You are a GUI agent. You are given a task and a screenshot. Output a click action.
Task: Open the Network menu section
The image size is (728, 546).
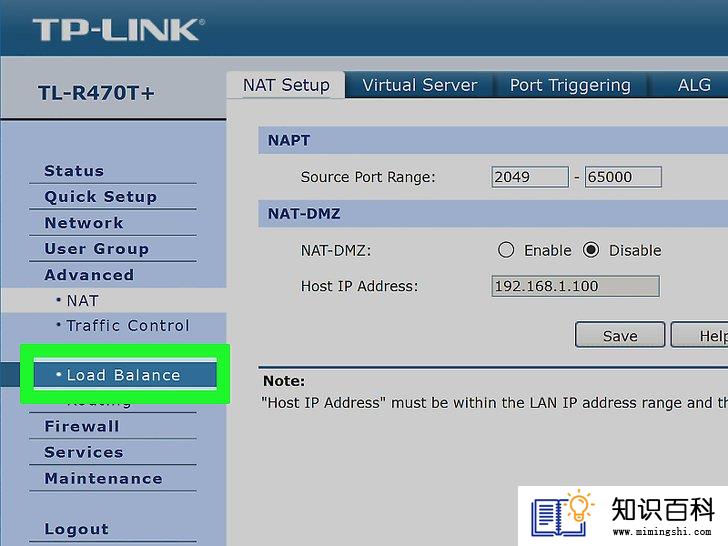84,223
